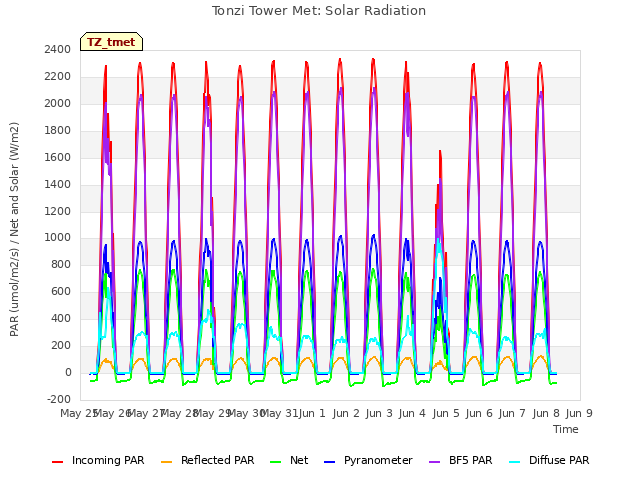Select the Incoming PAR legend label
Screen dimensions: 640x480
pos(108,460)
